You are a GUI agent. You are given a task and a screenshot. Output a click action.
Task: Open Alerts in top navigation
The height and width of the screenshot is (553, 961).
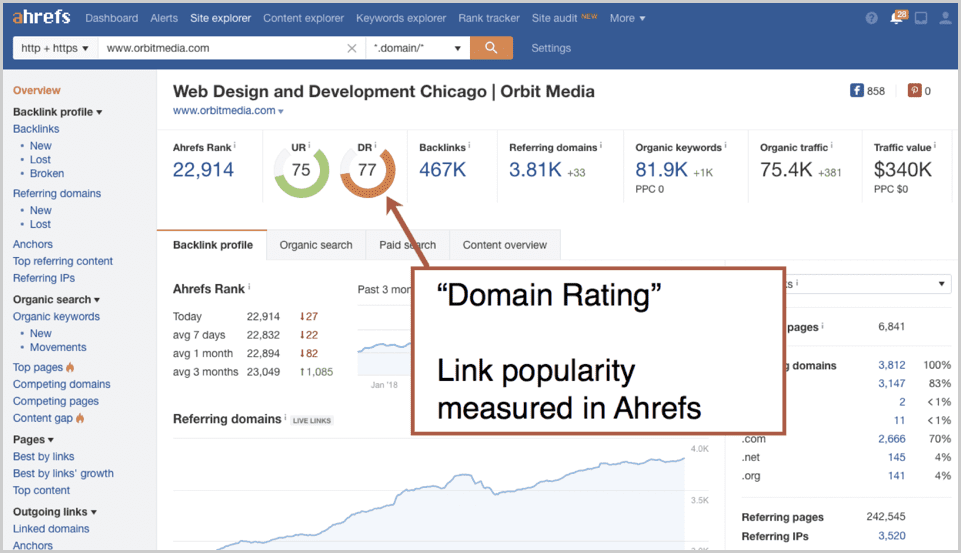[164, 18]
